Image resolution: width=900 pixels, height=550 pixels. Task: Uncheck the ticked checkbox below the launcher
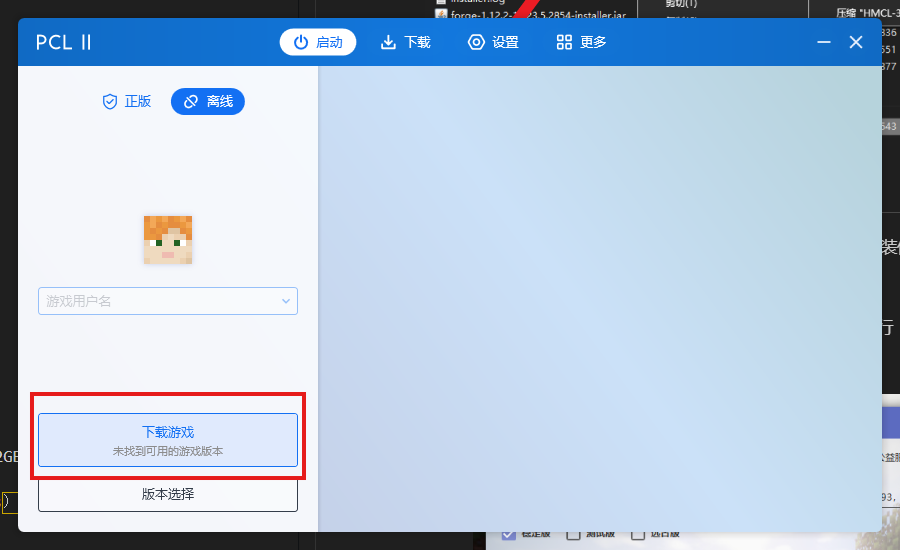[x=509, y=535]
